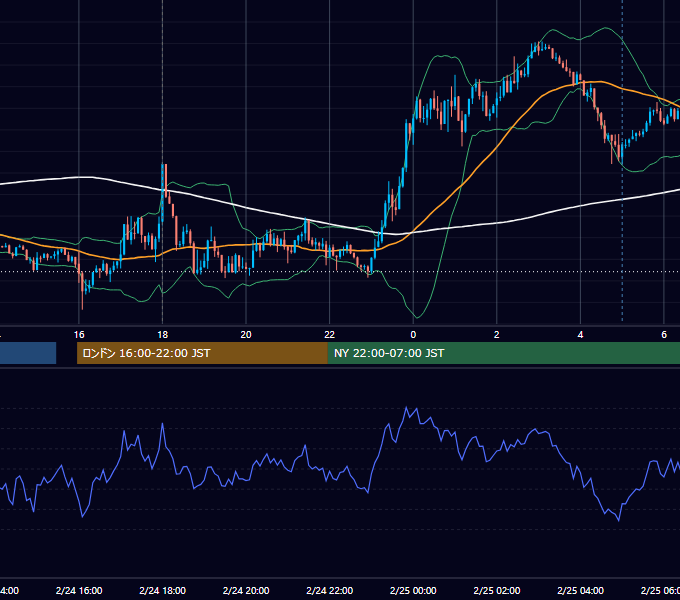Click the 2/24 16:00 time label
The height and width of the screenshot is (600, 680).
tap(79, 591)
